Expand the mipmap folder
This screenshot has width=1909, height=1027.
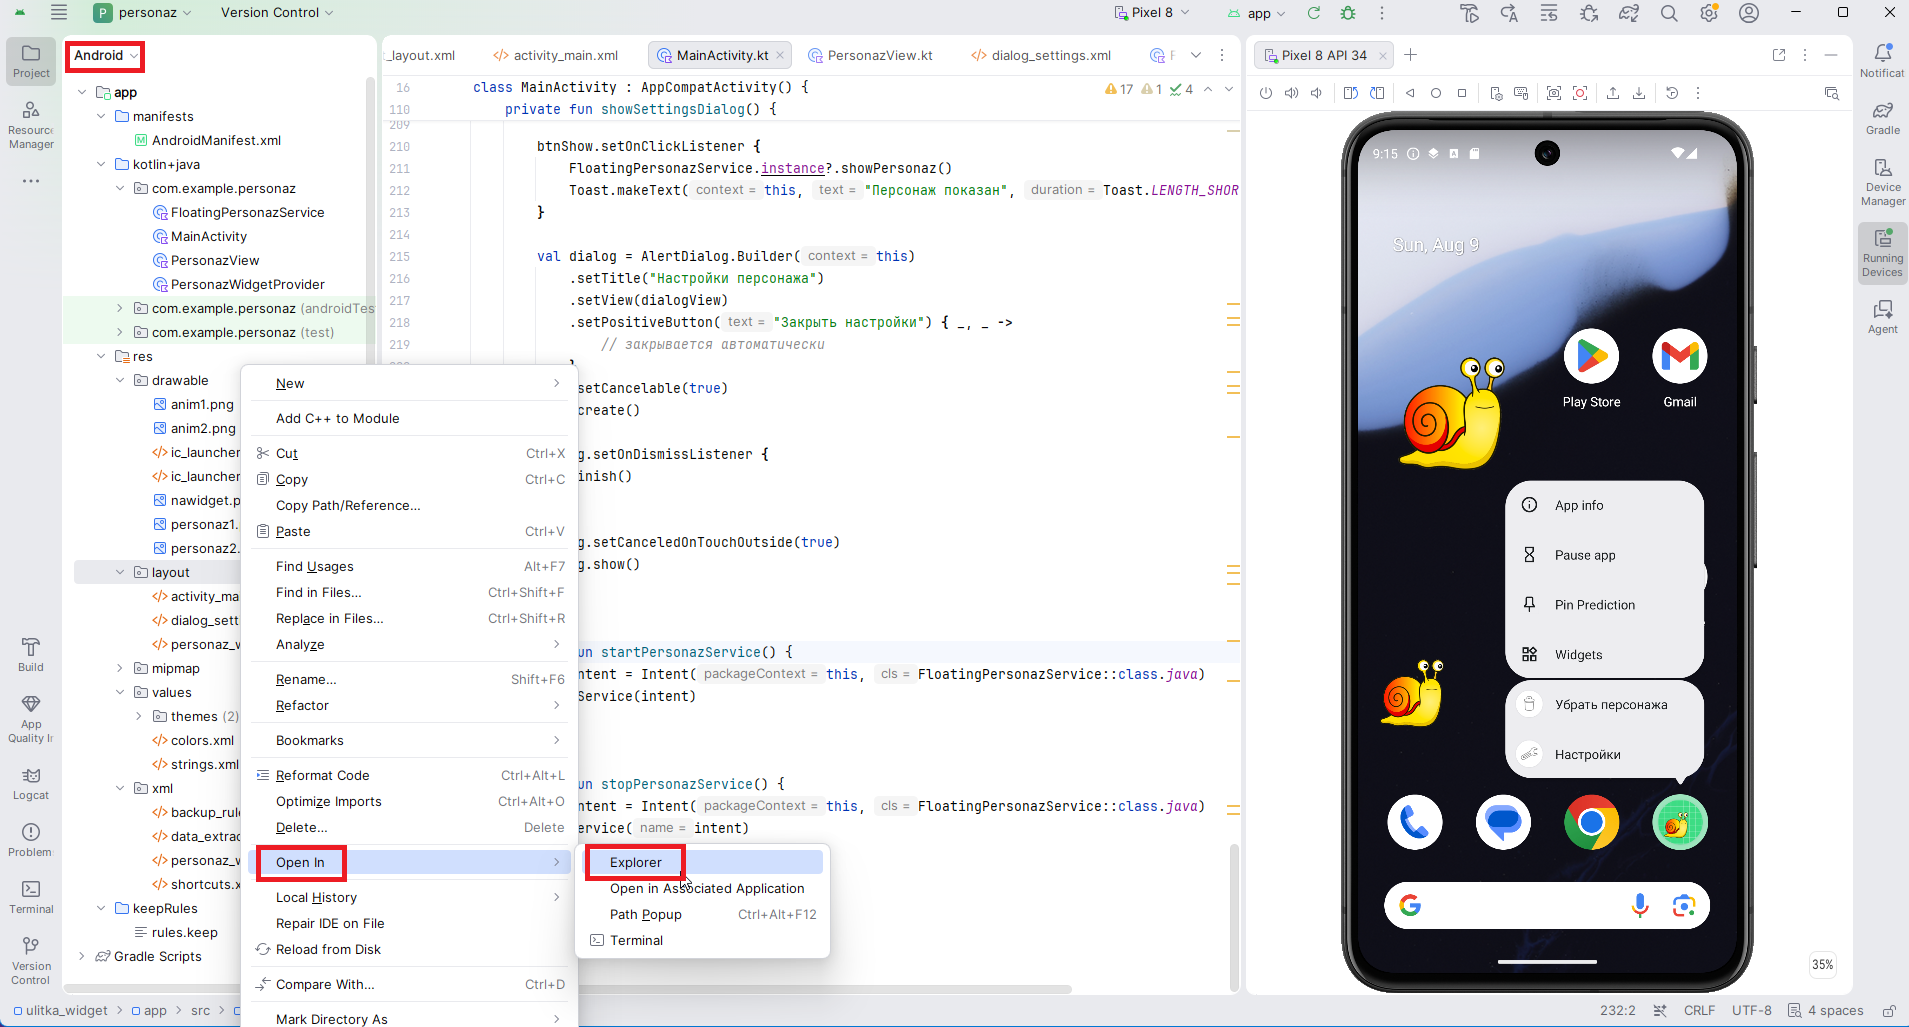point(120,669)
